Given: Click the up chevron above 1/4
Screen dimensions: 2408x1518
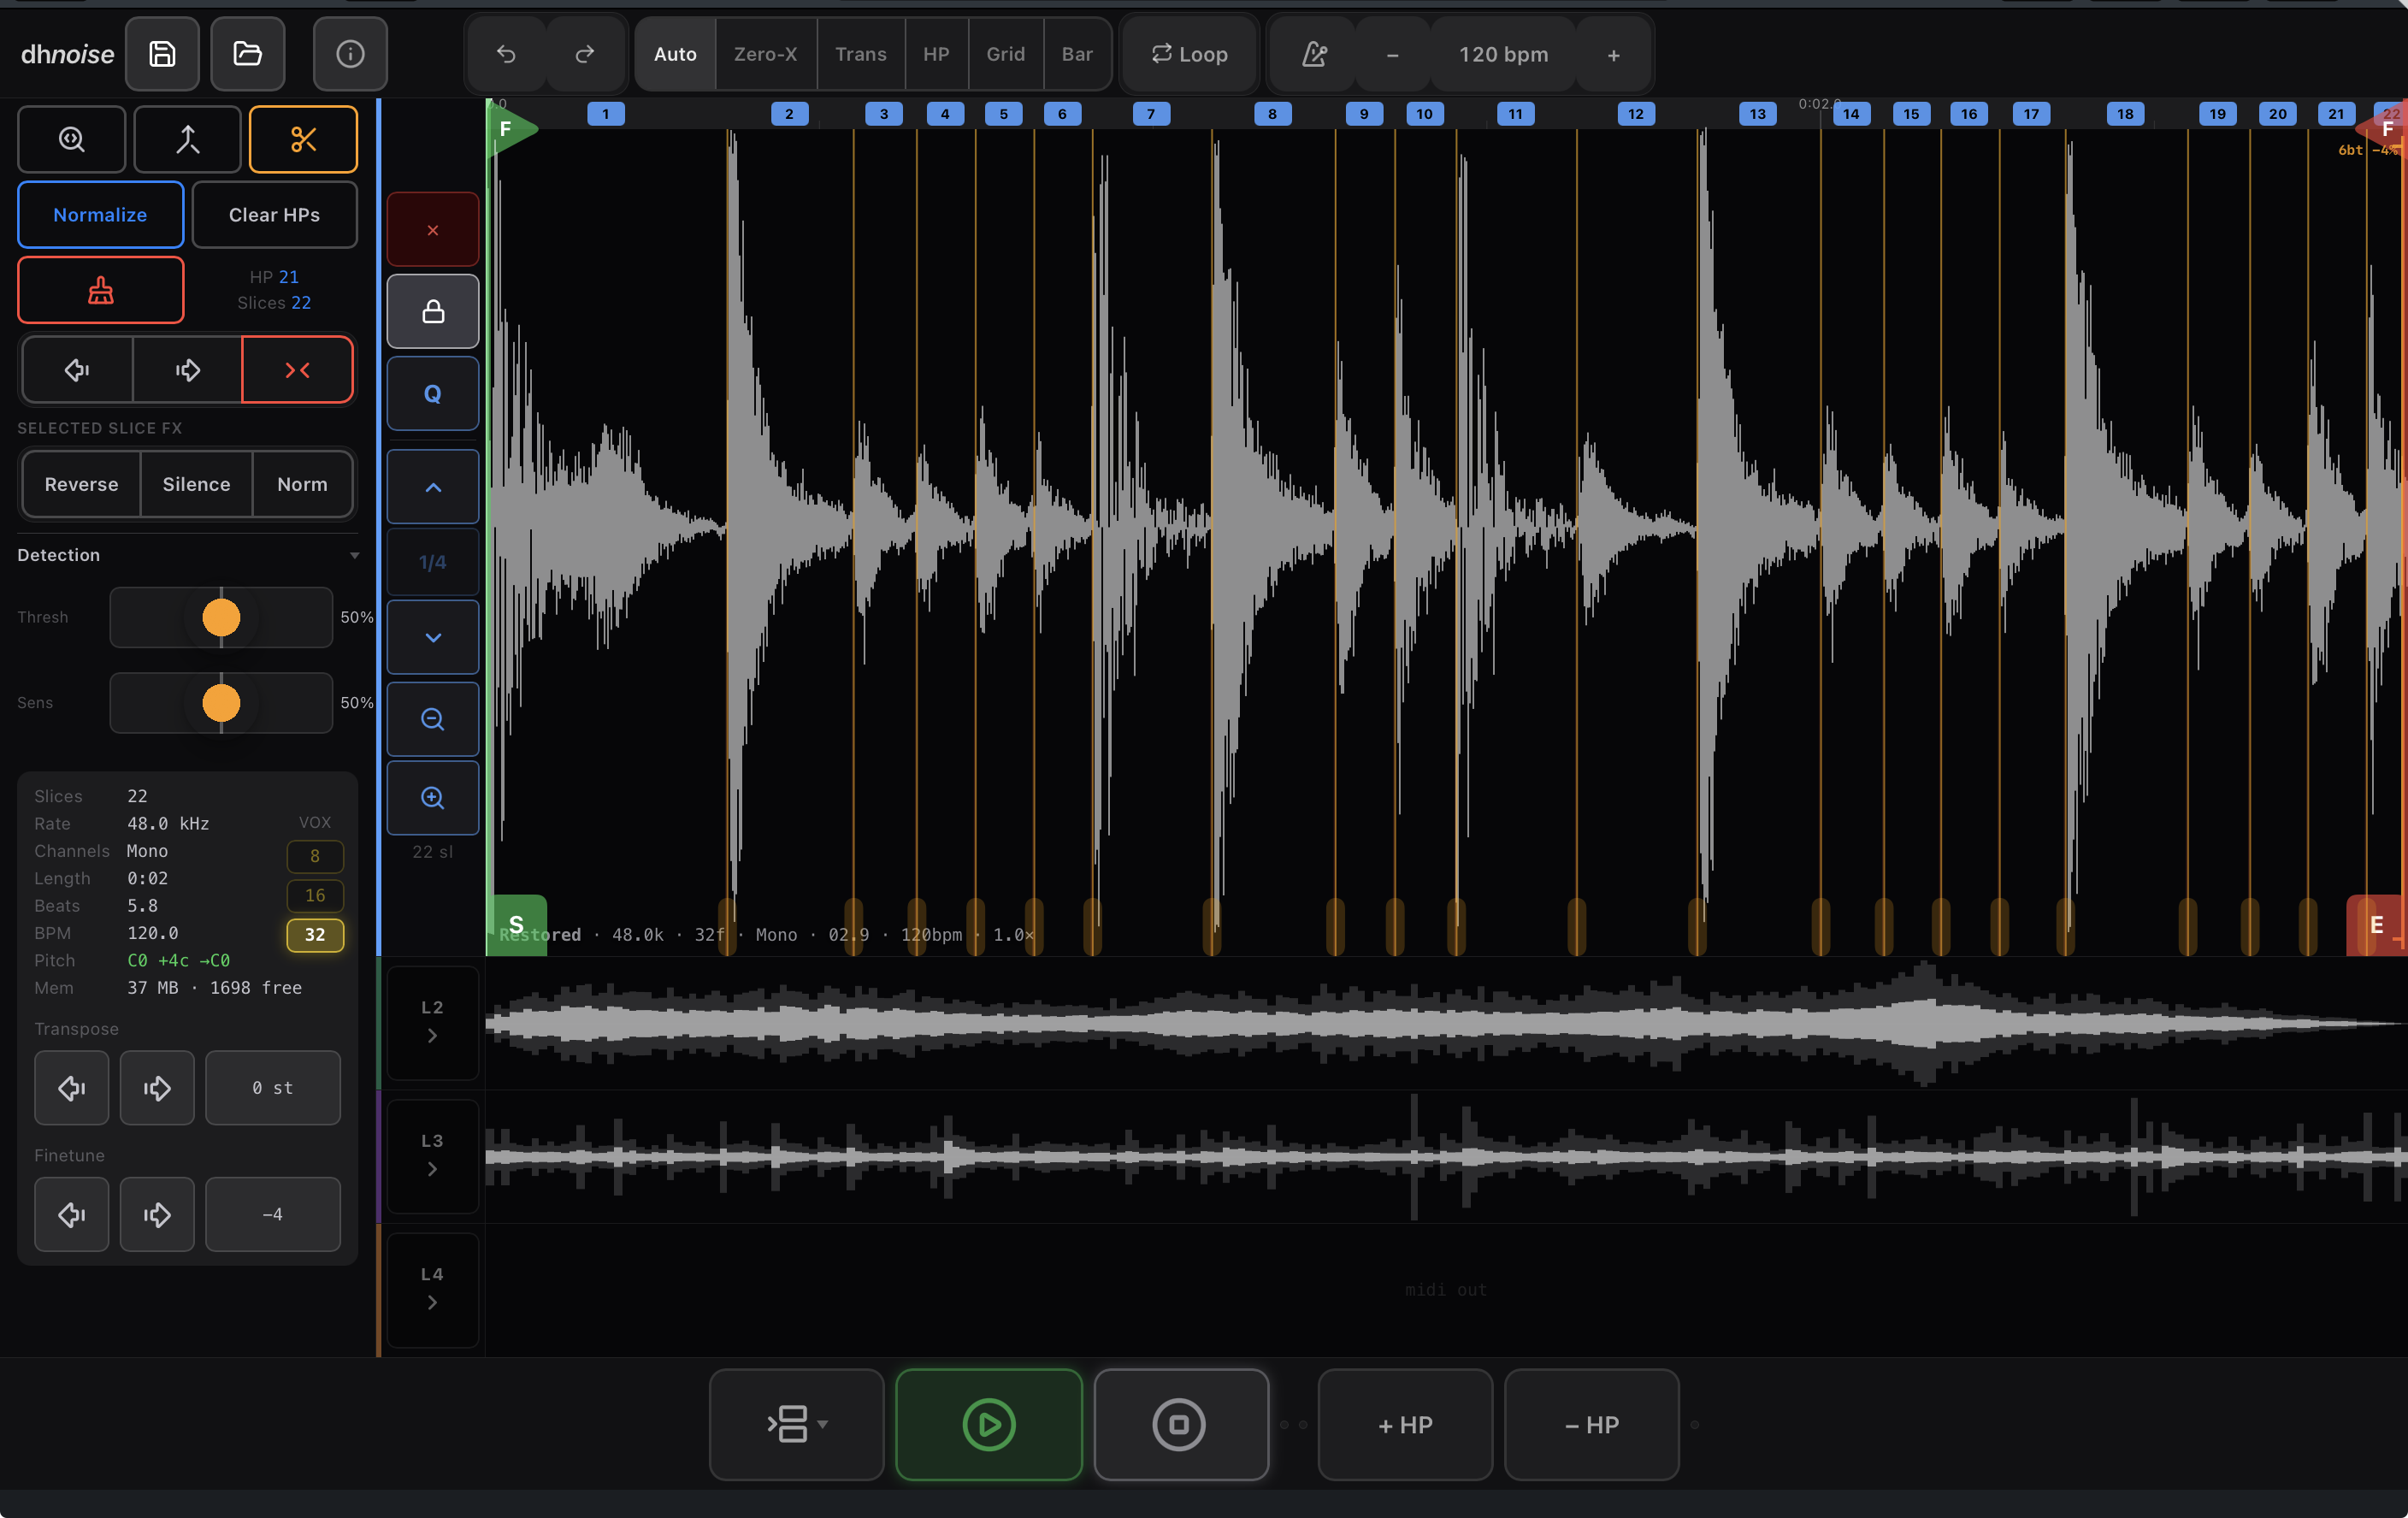Looking at the screenshot, I should tap(433, 487).
